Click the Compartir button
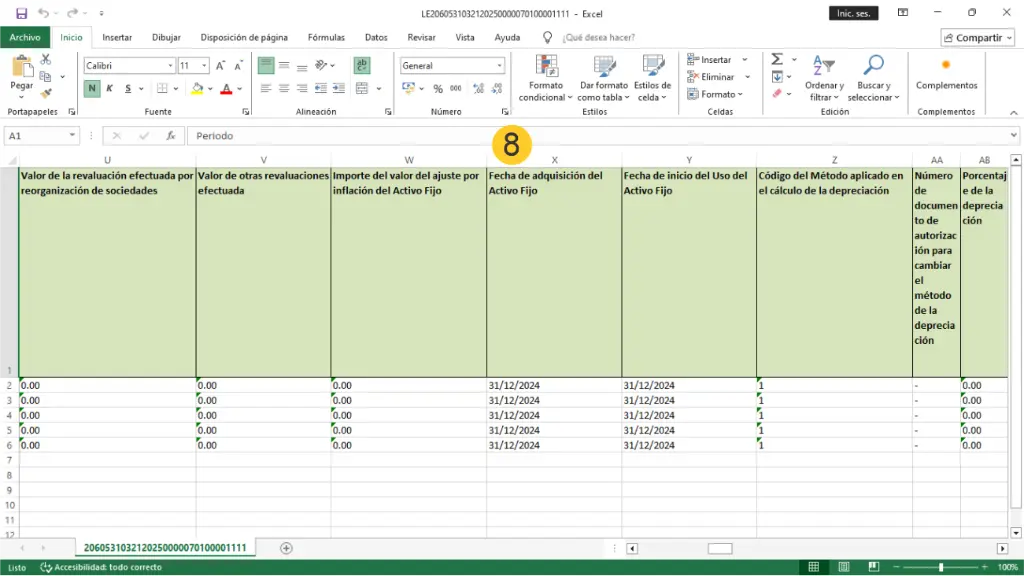 coord(977,37)
